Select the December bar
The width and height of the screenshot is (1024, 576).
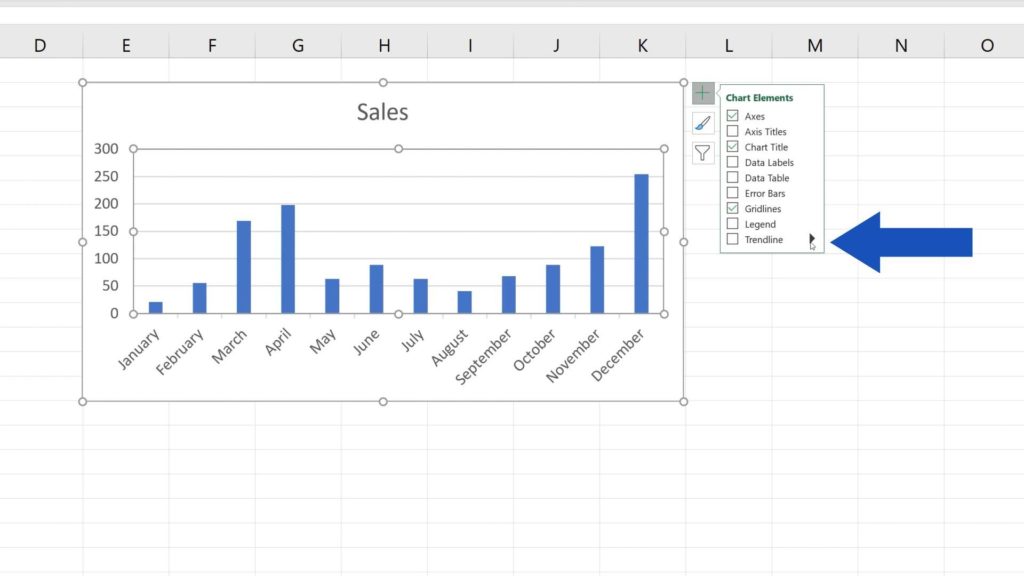(x=641, y=244)
